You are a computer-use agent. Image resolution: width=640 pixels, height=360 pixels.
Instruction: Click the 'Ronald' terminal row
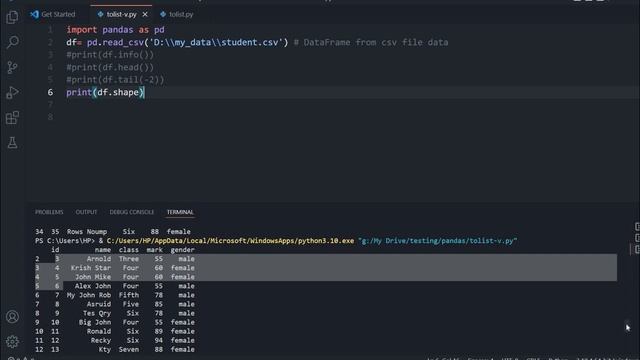coord(115,331)
